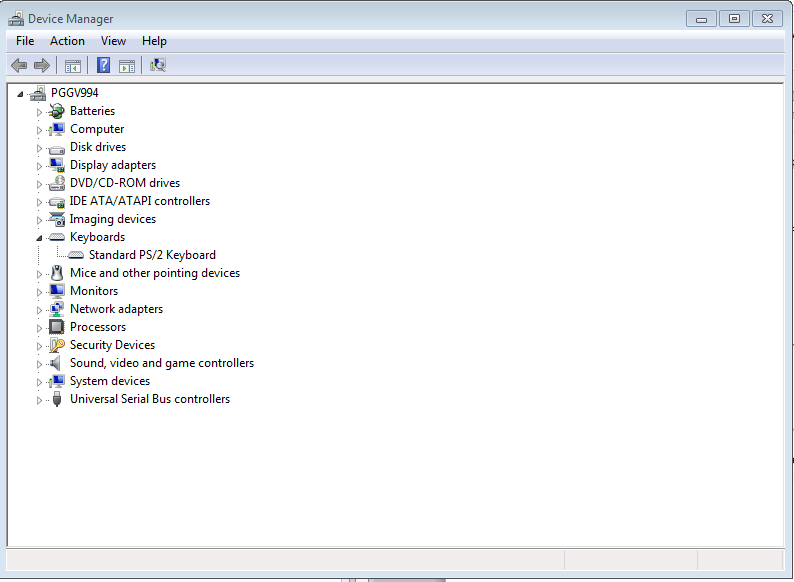Click the Show/Hide Action Pane icon
The height and width of the screenshot is (582, 794).
point(127,65)
